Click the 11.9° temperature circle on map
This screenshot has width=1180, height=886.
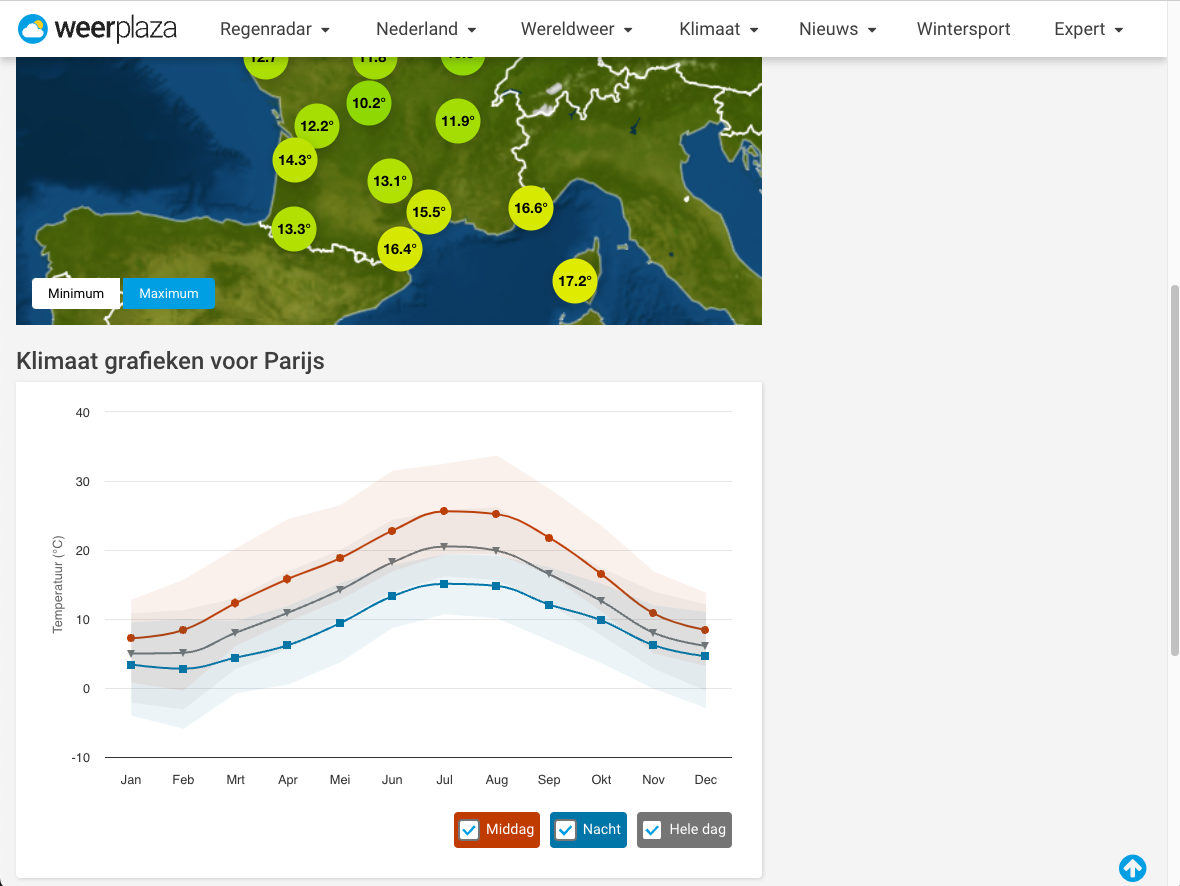[457, 122]
